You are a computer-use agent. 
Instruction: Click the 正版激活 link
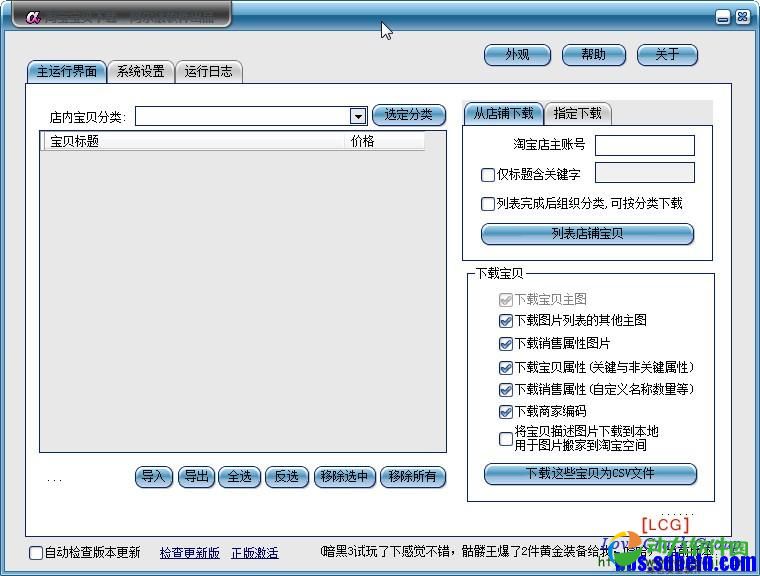click(x=254, y=553)
